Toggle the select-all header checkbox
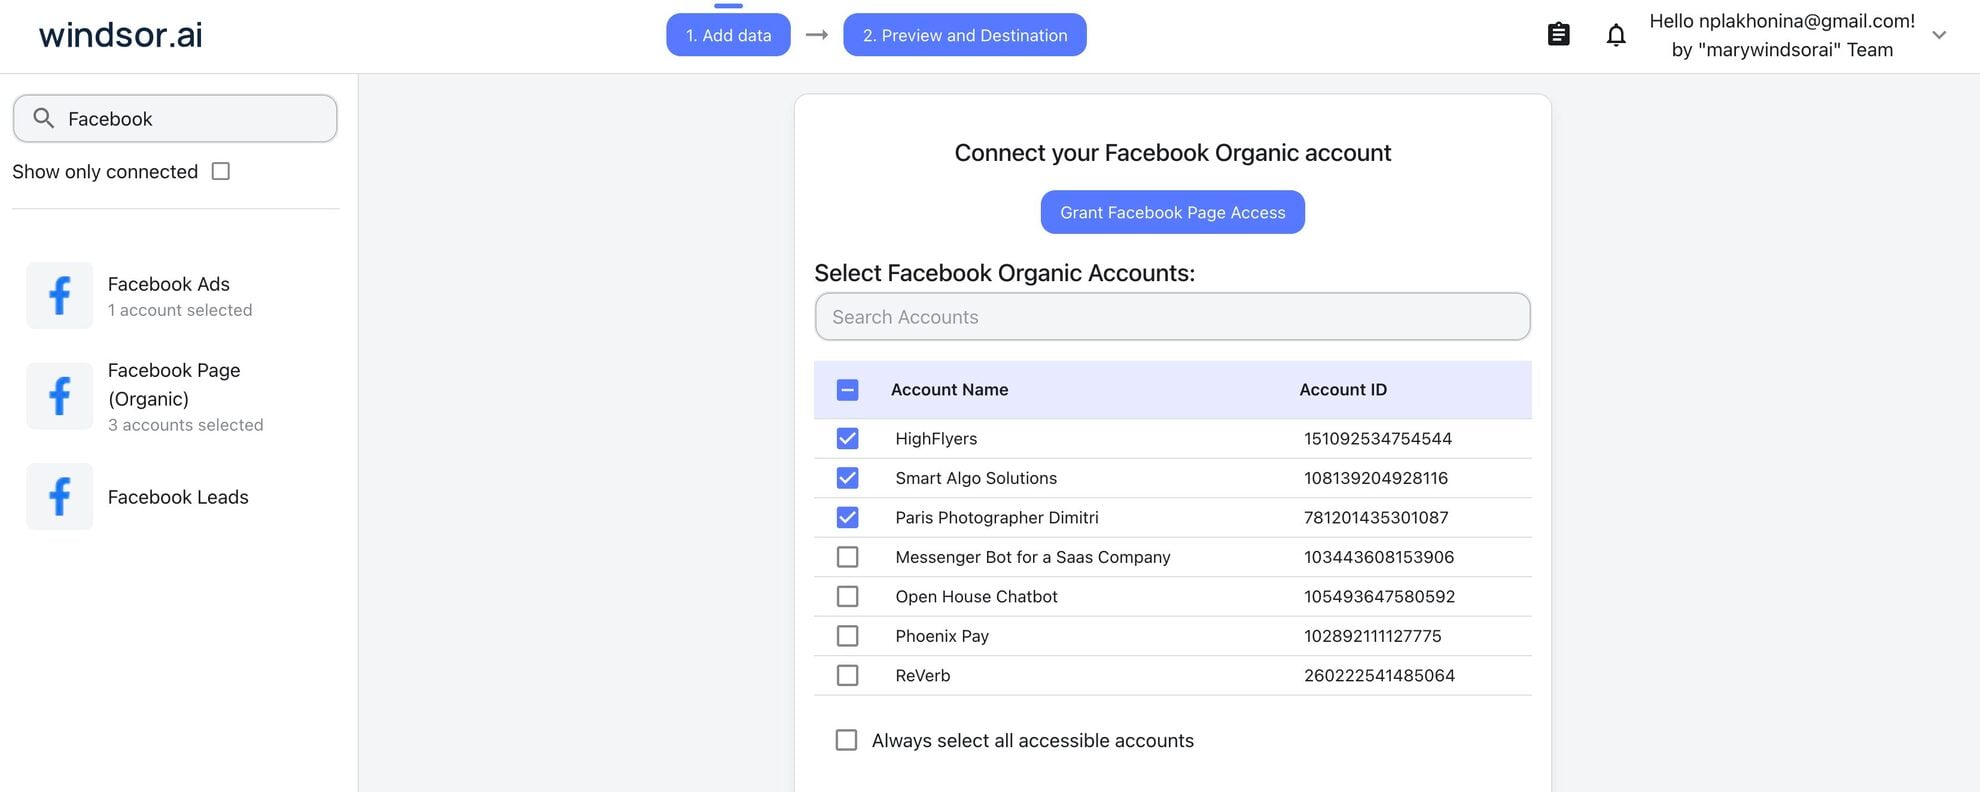1980x792 pixels. [x=847, y=390]
